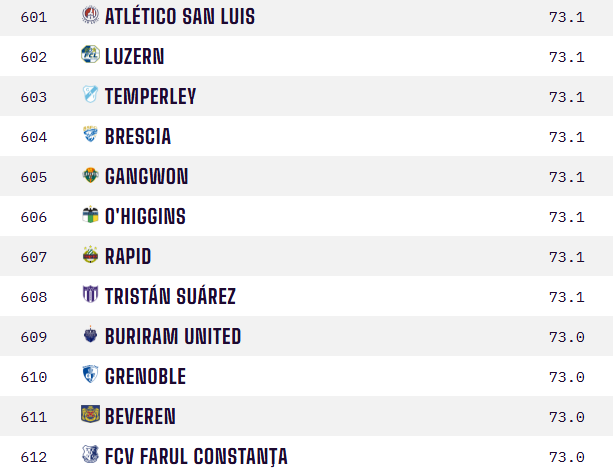Screen dimensions: 613x473
Task: Click rank number 605 for Gangwon
Action: tap(34, 177)
